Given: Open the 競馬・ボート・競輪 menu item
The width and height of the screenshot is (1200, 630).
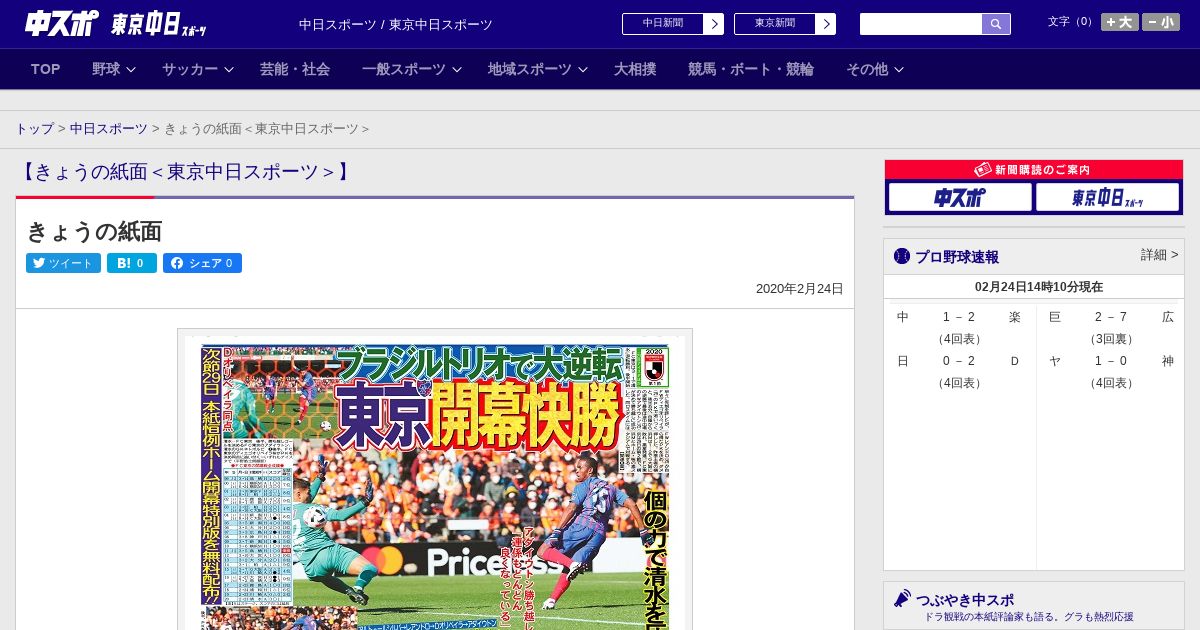Looking at the screenshot, I should click(x=751, y=69).
